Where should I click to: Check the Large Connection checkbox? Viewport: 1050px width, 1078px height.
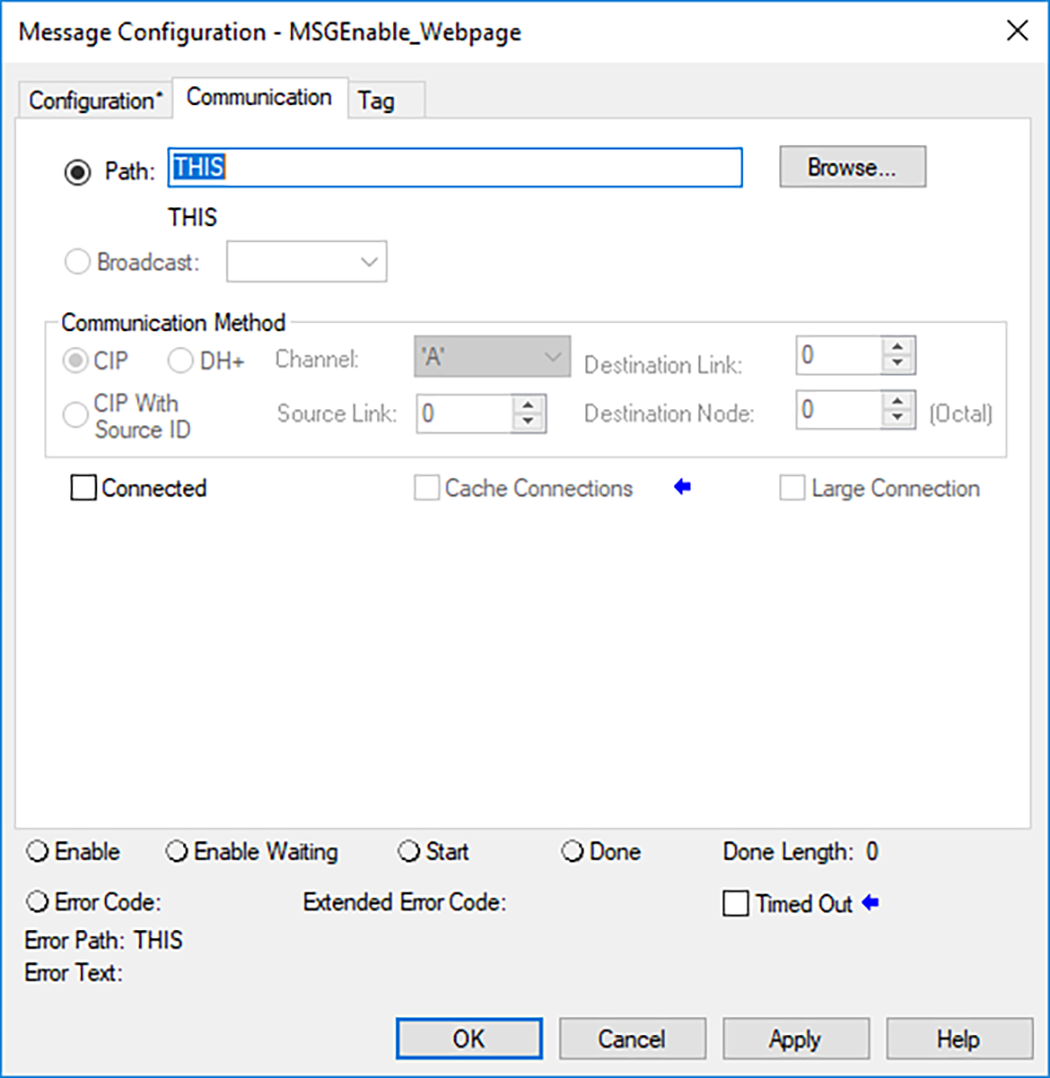point(792,488)
